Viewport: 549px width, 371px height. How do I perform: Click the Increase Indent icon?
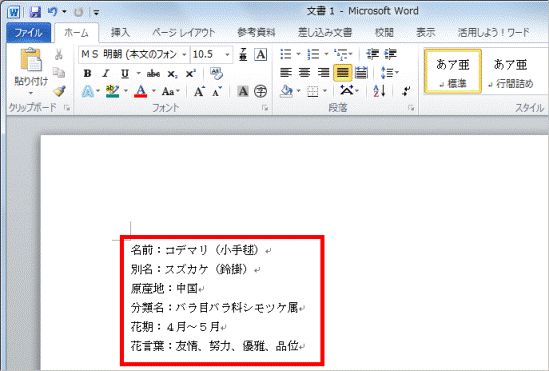(x=390, y=54)
